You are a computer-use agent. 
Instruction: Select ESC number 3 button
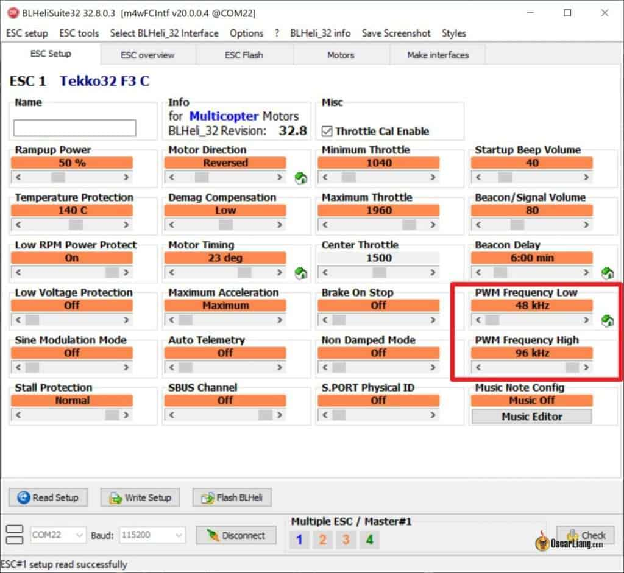346,540
